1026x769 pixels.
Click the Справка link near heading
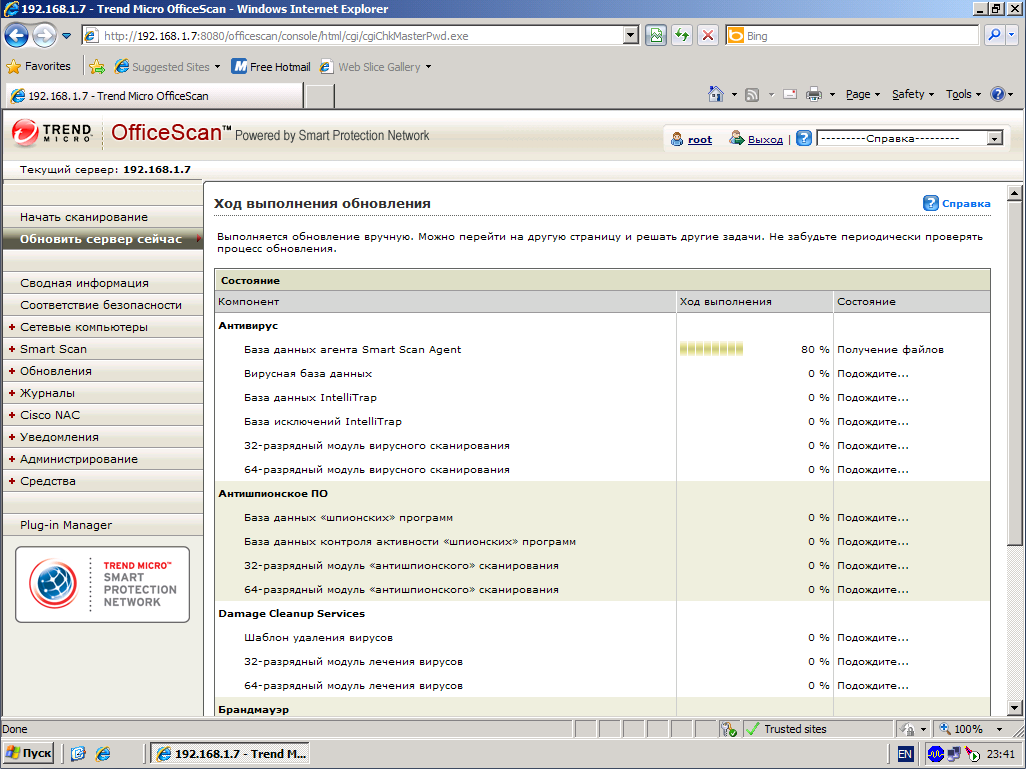point(966,204)
